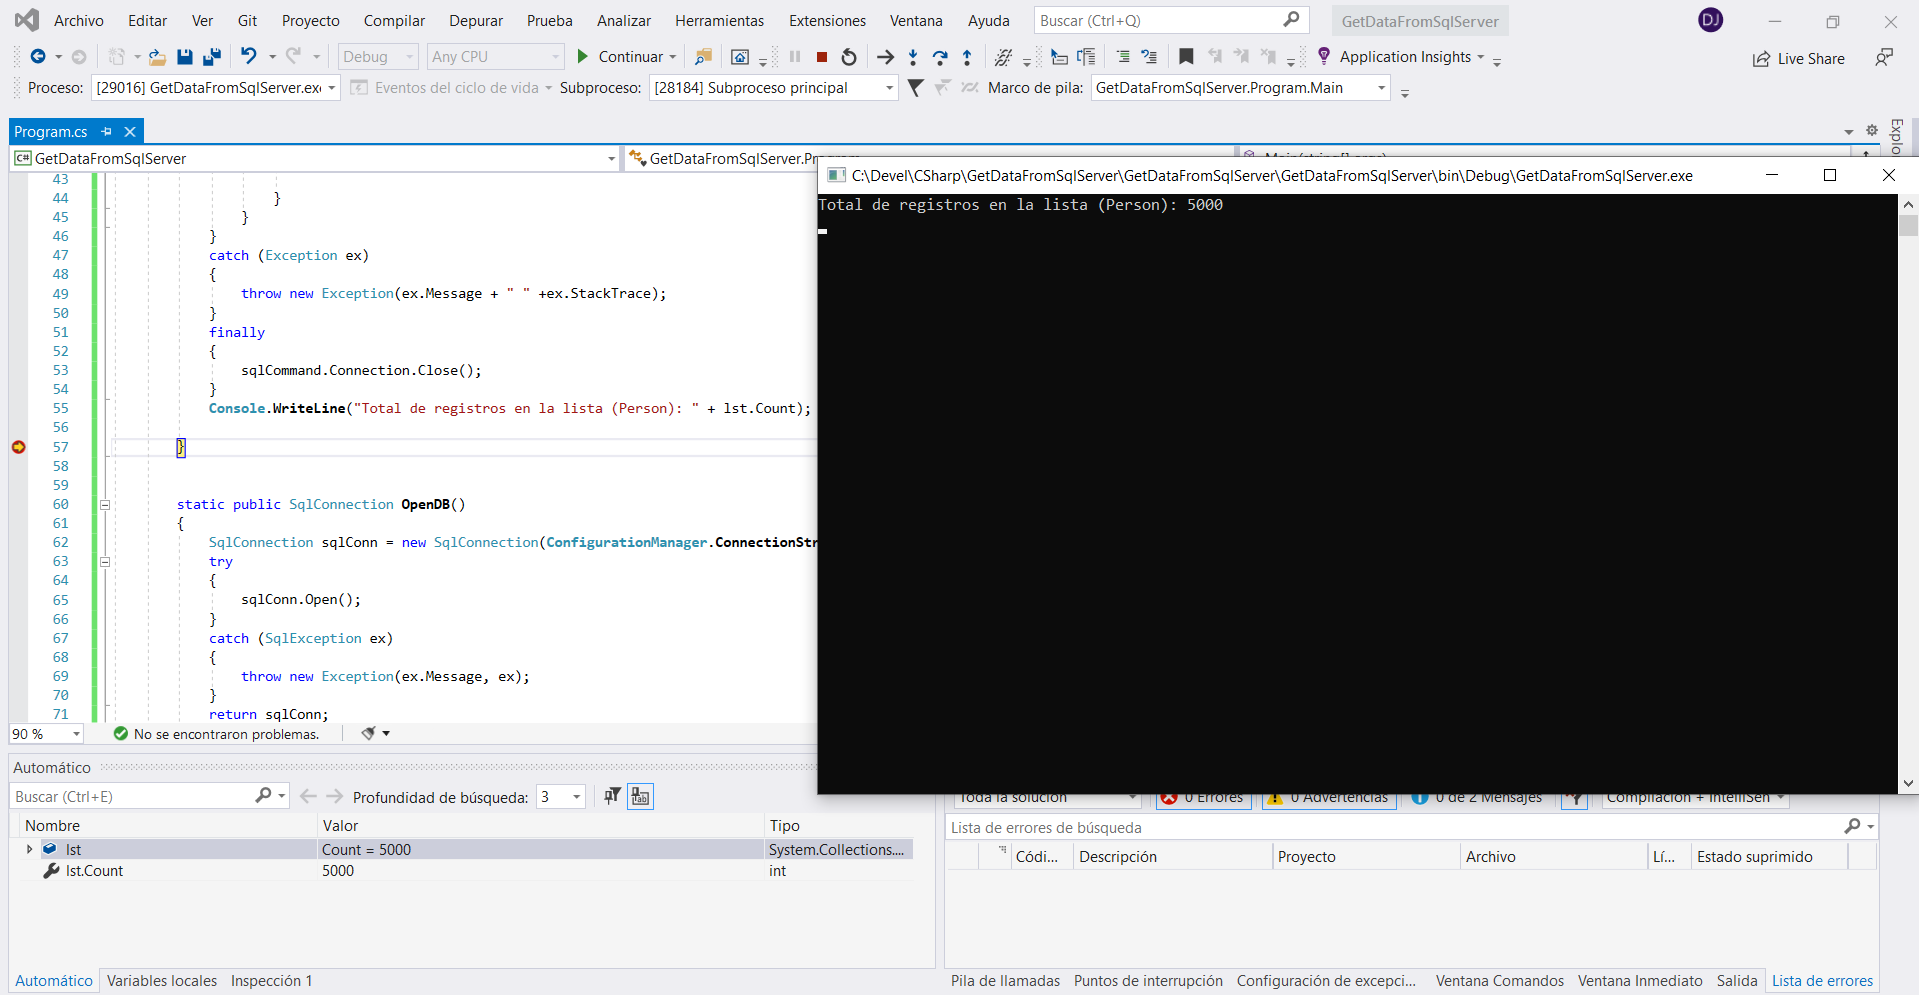1919x995 pixels.
Task: Click the Open File folder icon
Action: tap(157, 57)
